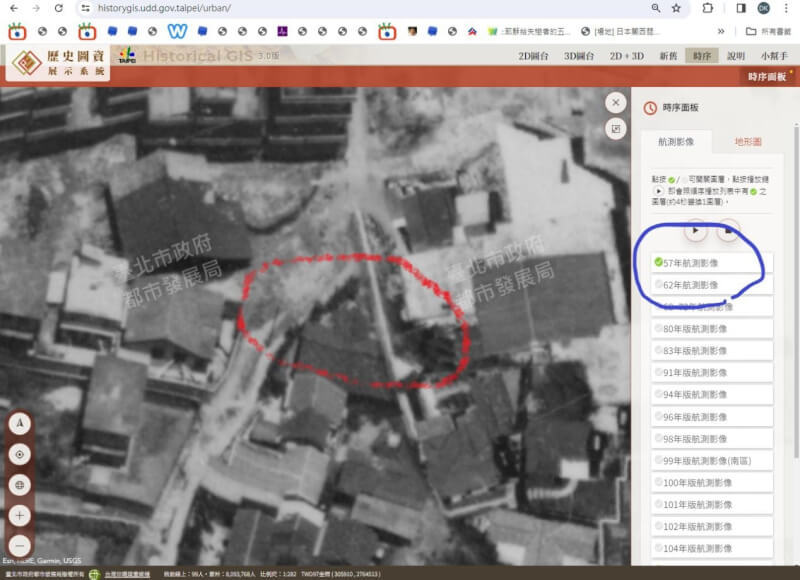Bookmark this page with the star icon
The height and width of the screenshot is (580, 800).
[677, 8]
